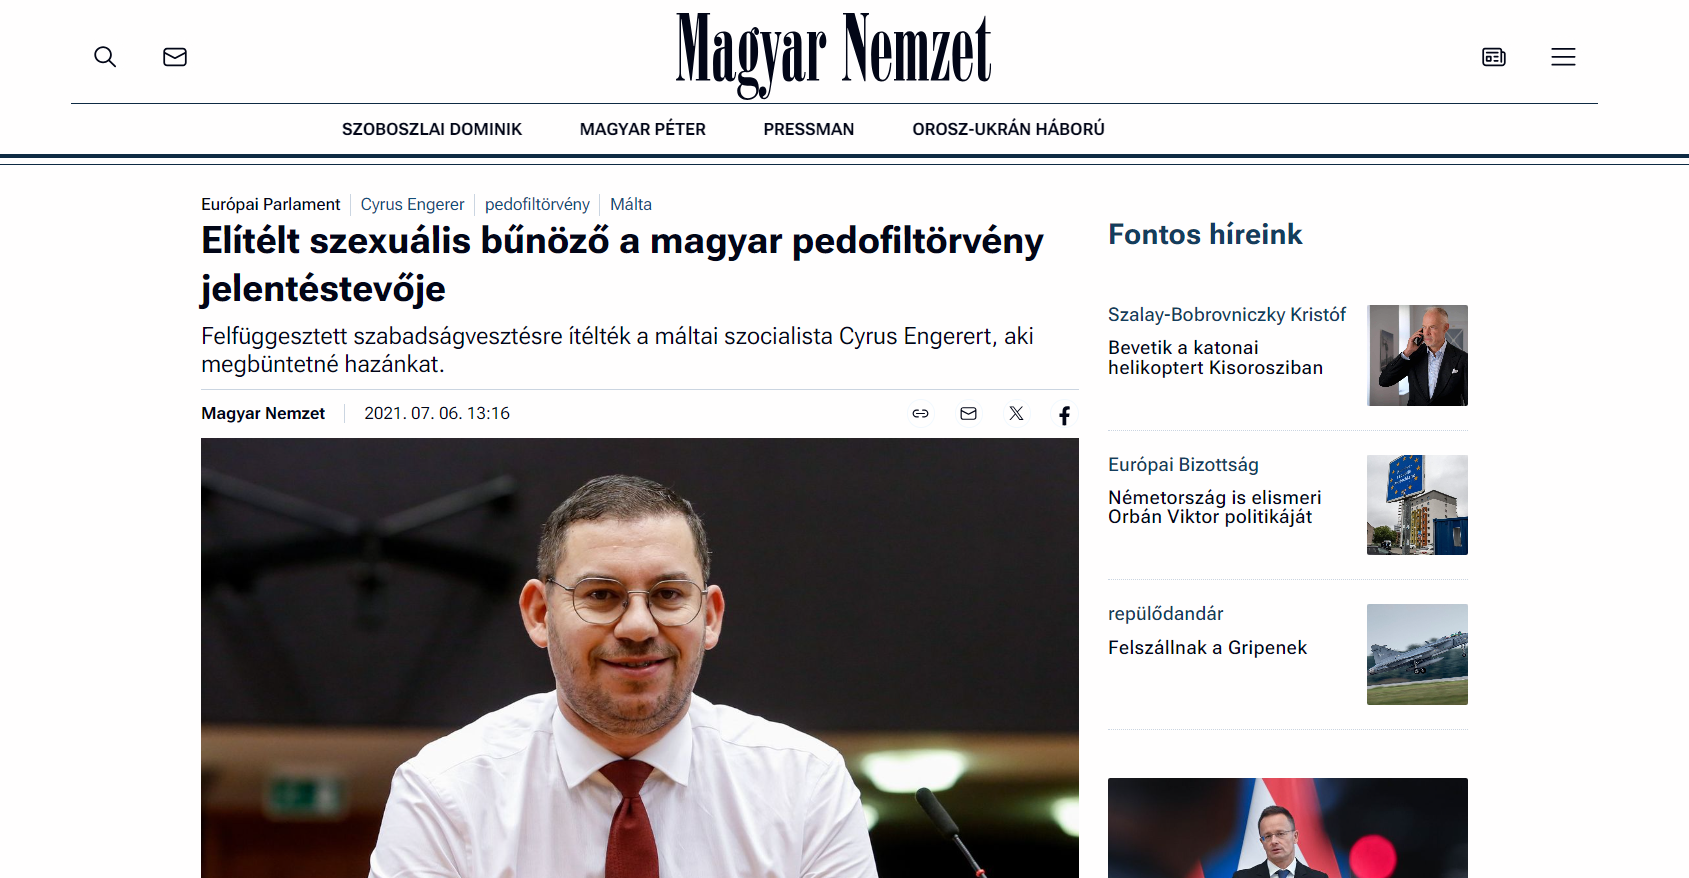Share article on Facebook
Image resolution: width=1689 pixels, height=878 pixels.
coord(1064,415)
